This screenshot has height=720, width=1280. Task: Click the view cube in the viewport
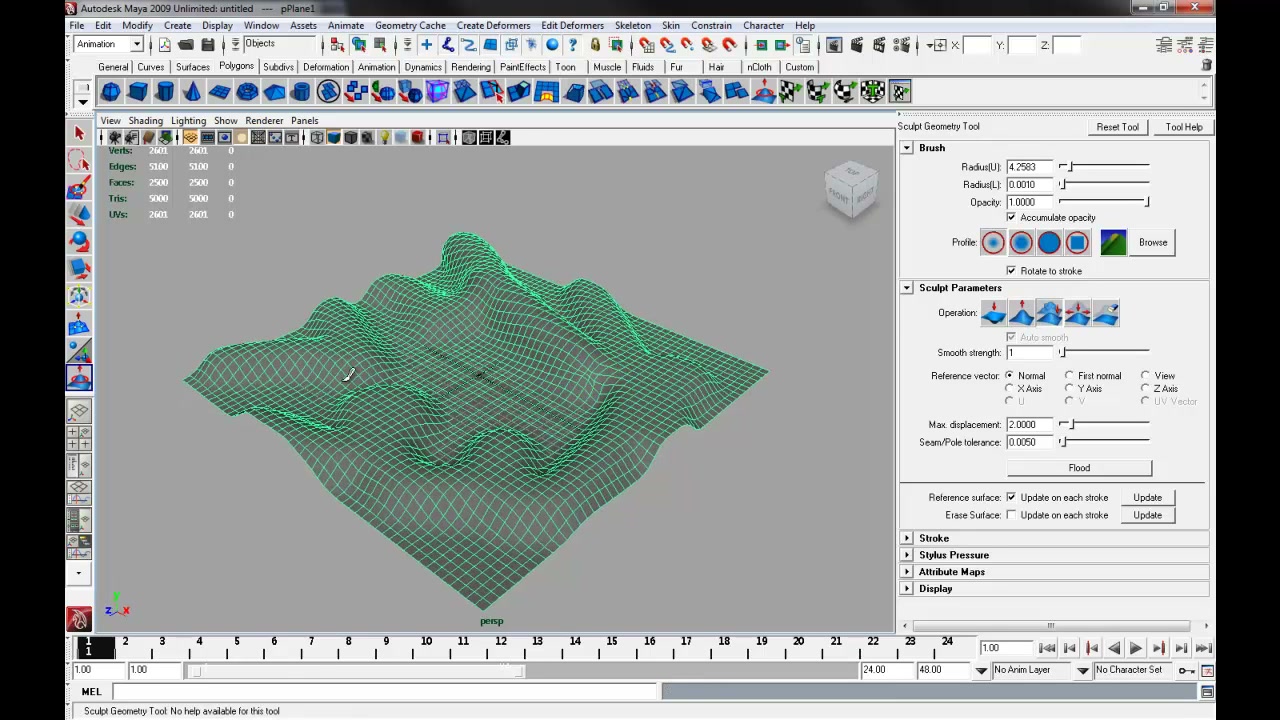coord(852,188)
